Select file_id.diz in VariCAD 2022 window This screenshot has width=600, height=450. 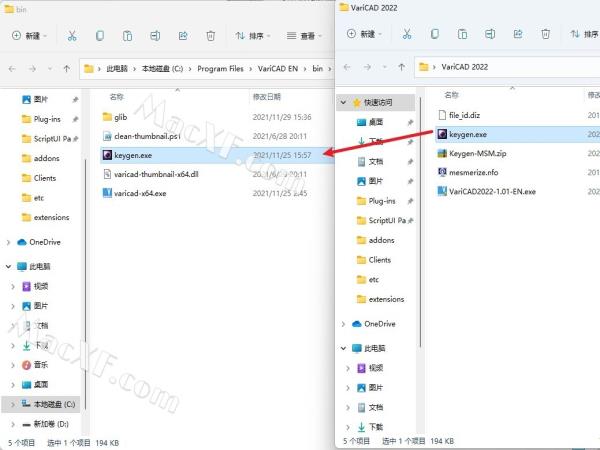coord(517,115)
